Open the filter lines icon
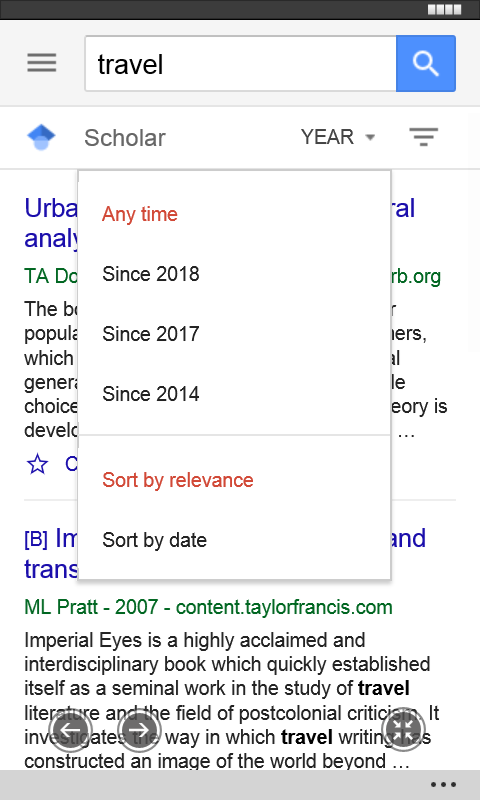 pyautogui.click(x=423, y=137)
